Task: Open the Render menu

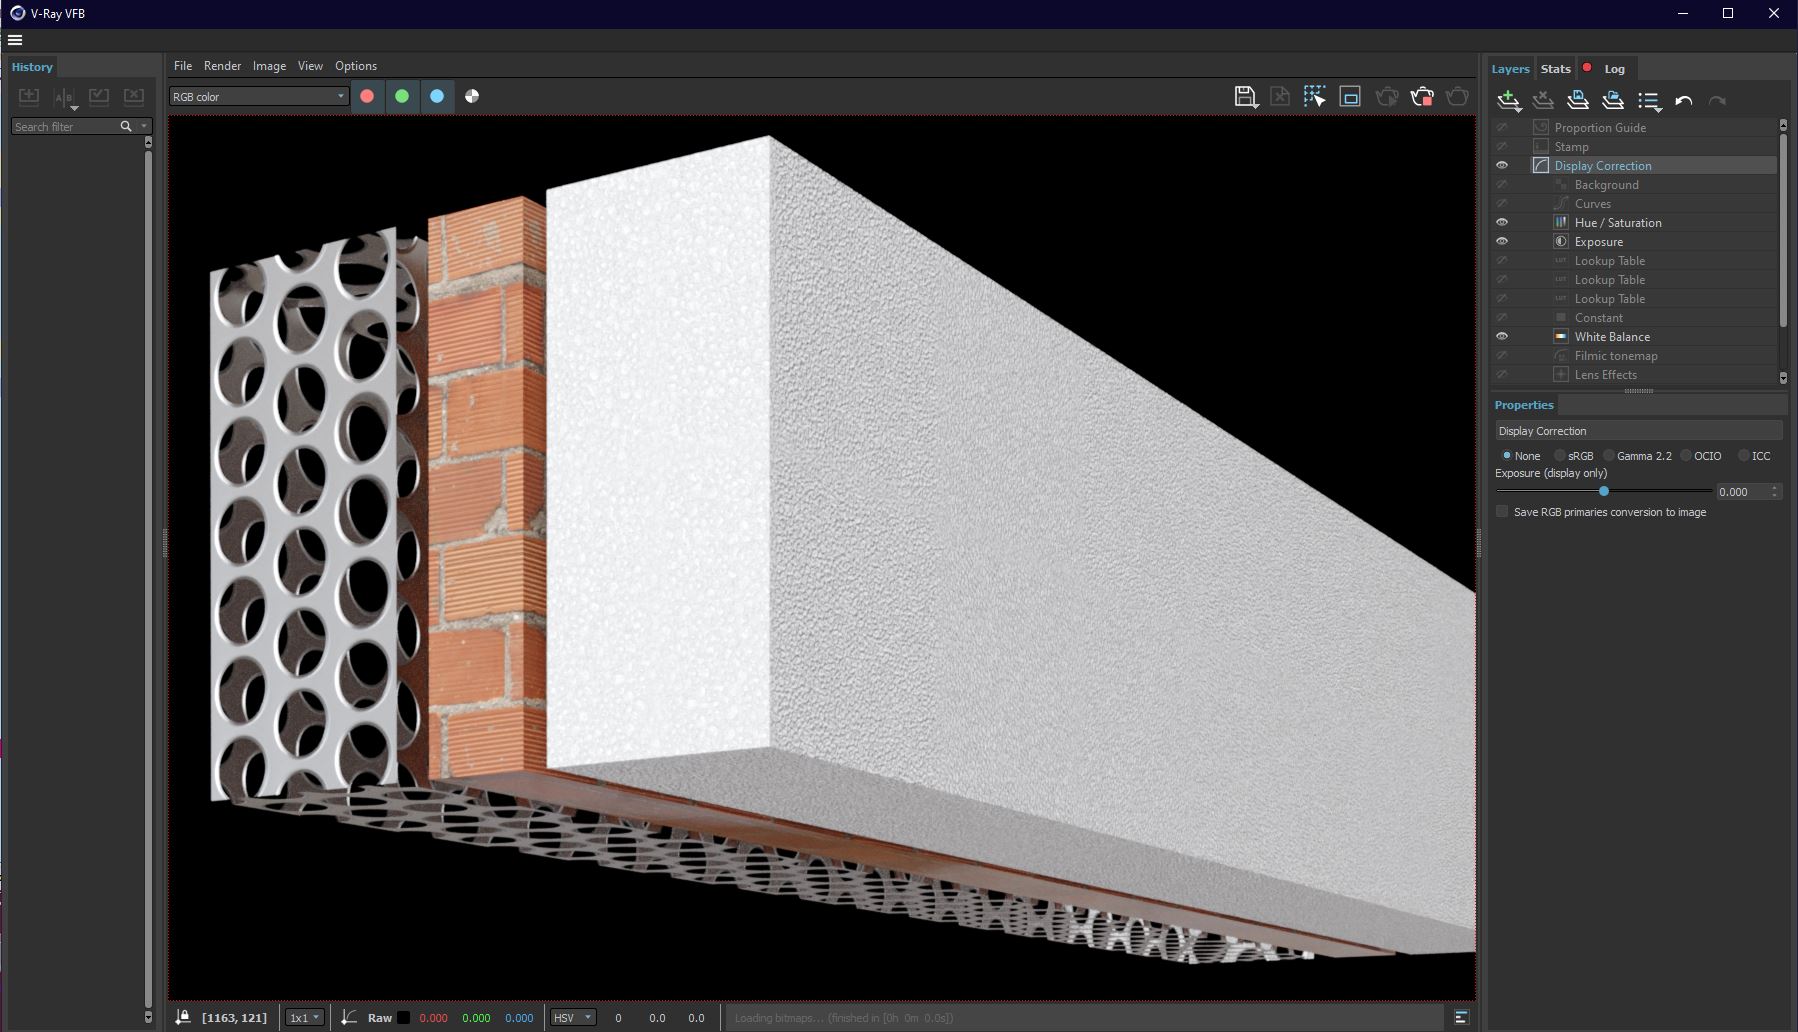Action: 222,66
